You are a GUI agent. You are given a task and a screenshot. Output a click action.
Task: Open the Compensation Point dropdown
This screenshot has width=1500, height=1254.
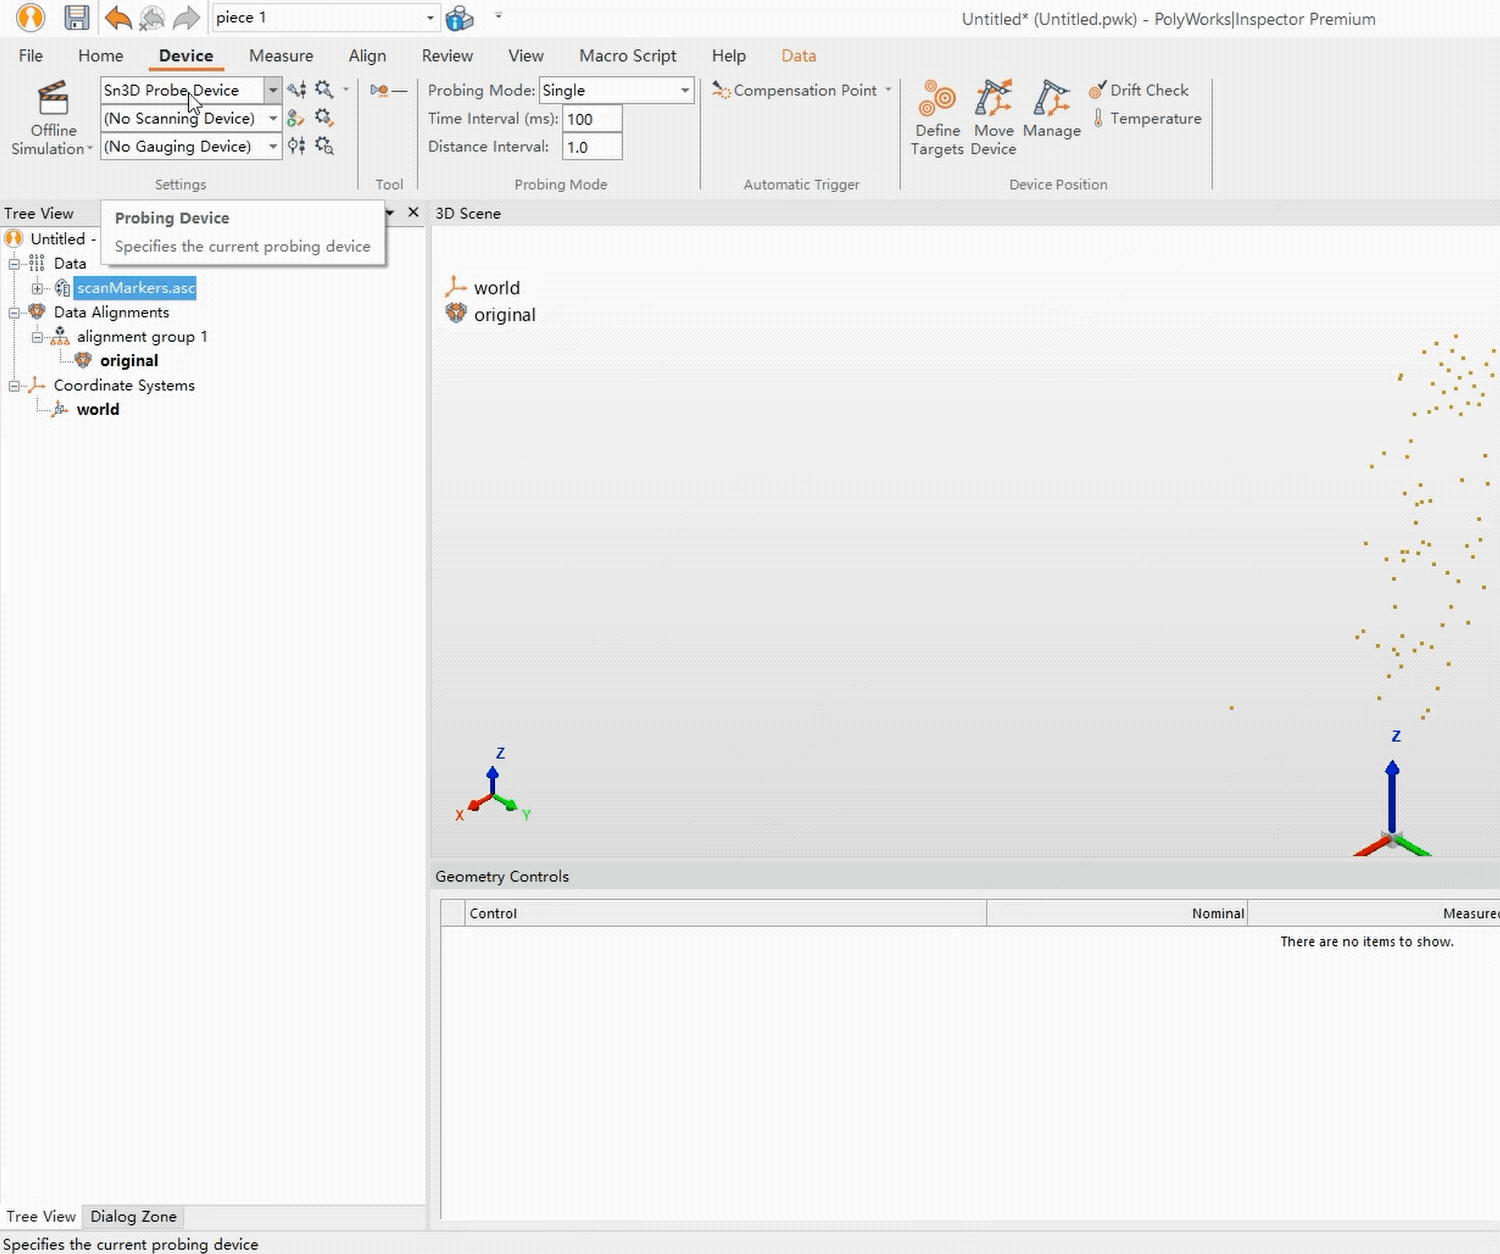point(888,90)
